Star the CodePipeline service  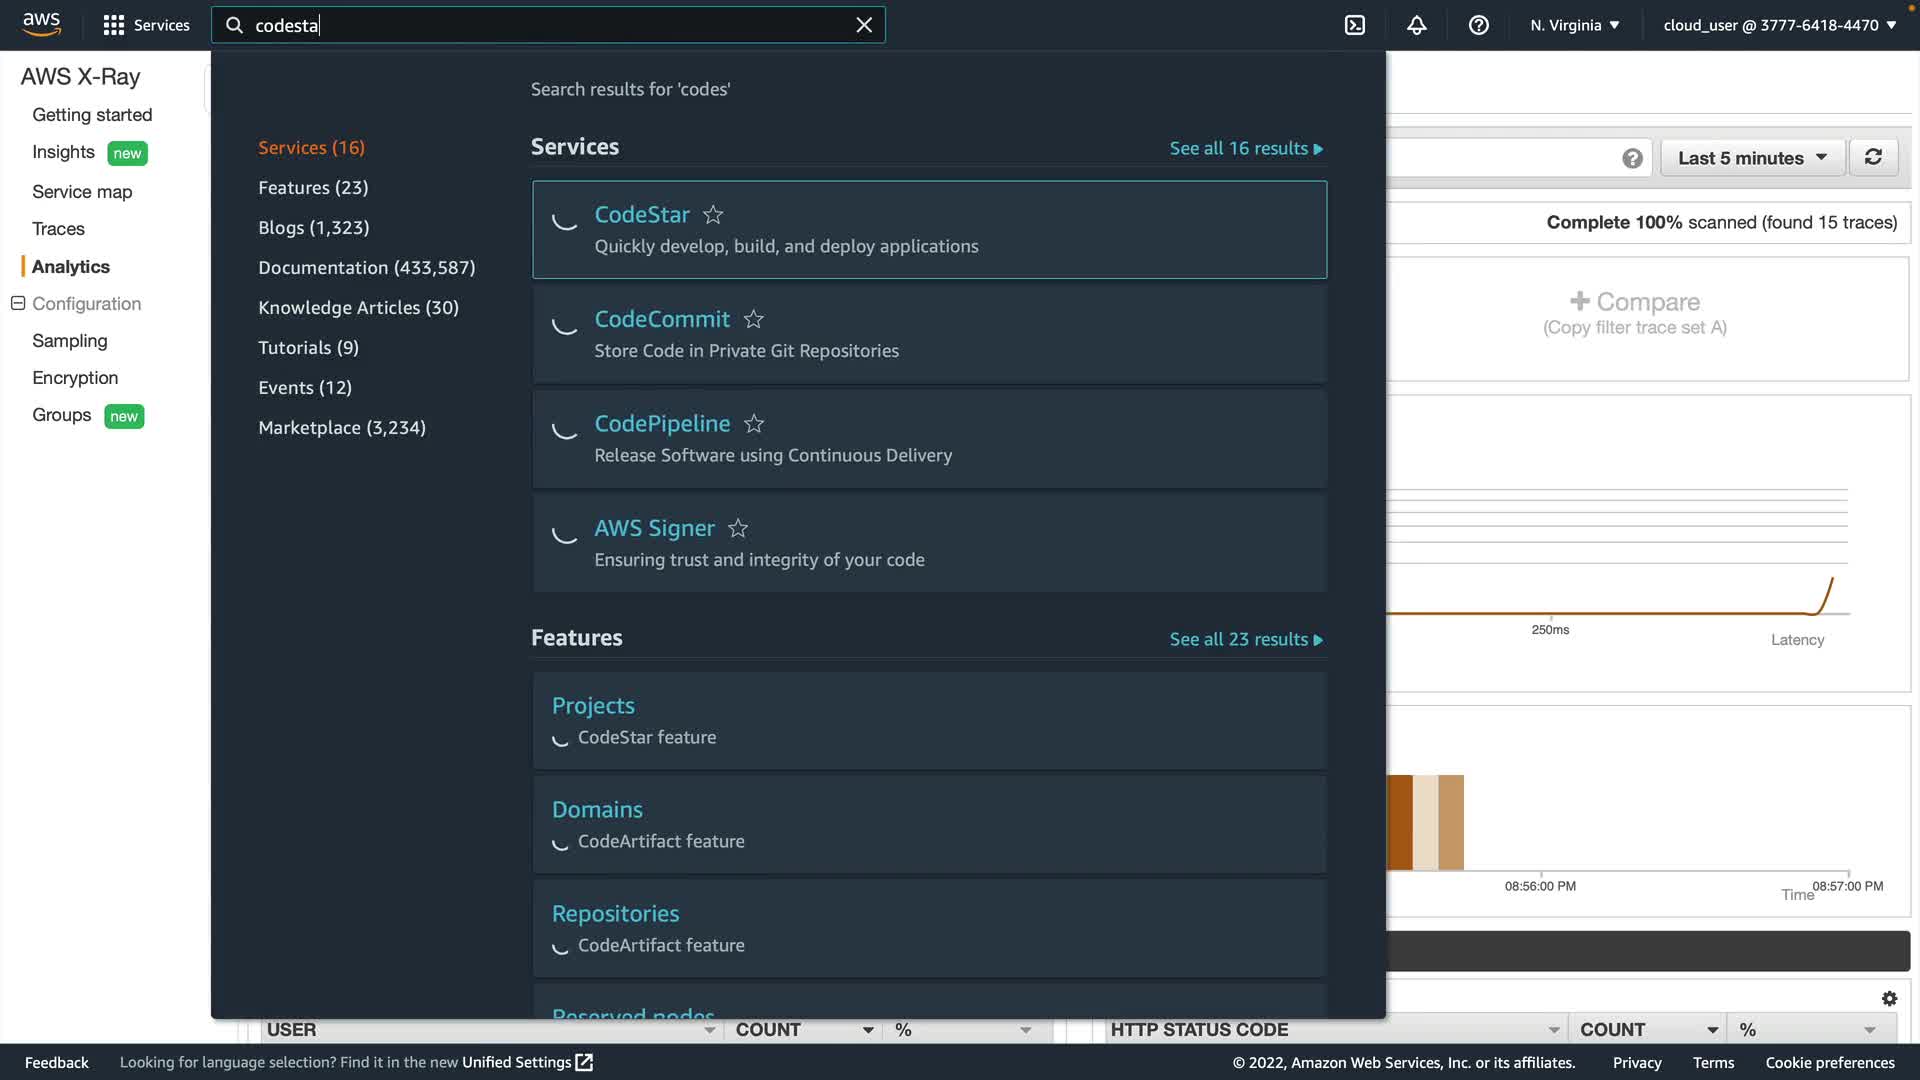tap(754, 424)
